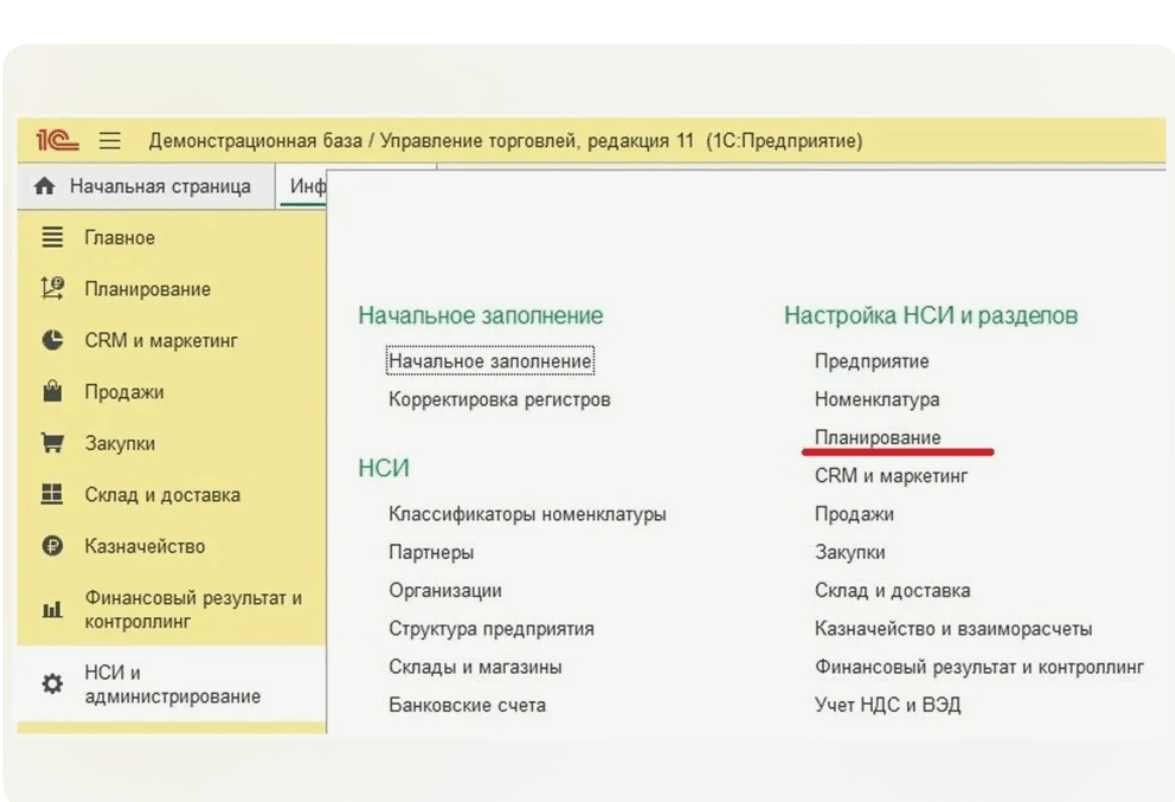Open the Планирование section in sidebar

click(172, 289)
